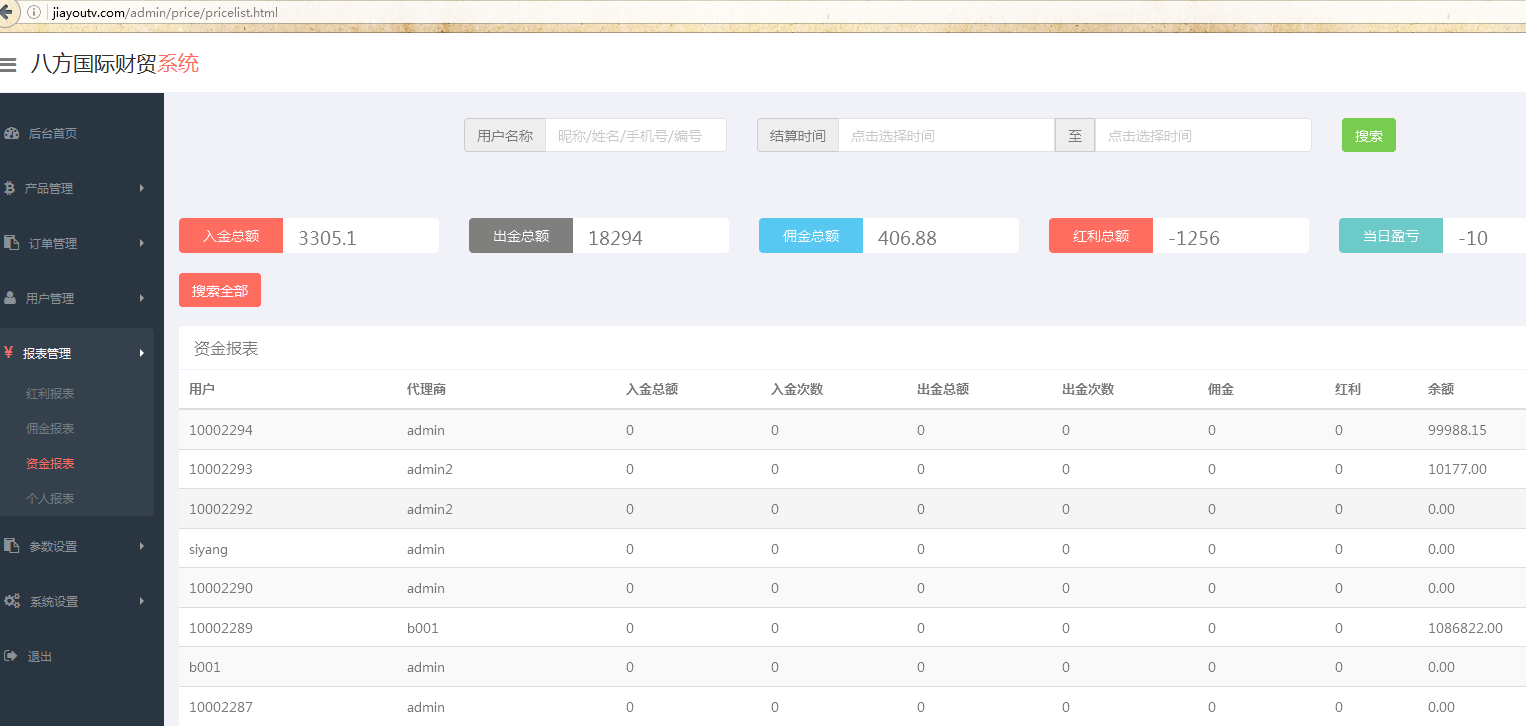
Task: Click the user icon beside 用户管理
Action: (x=10, y=298)
